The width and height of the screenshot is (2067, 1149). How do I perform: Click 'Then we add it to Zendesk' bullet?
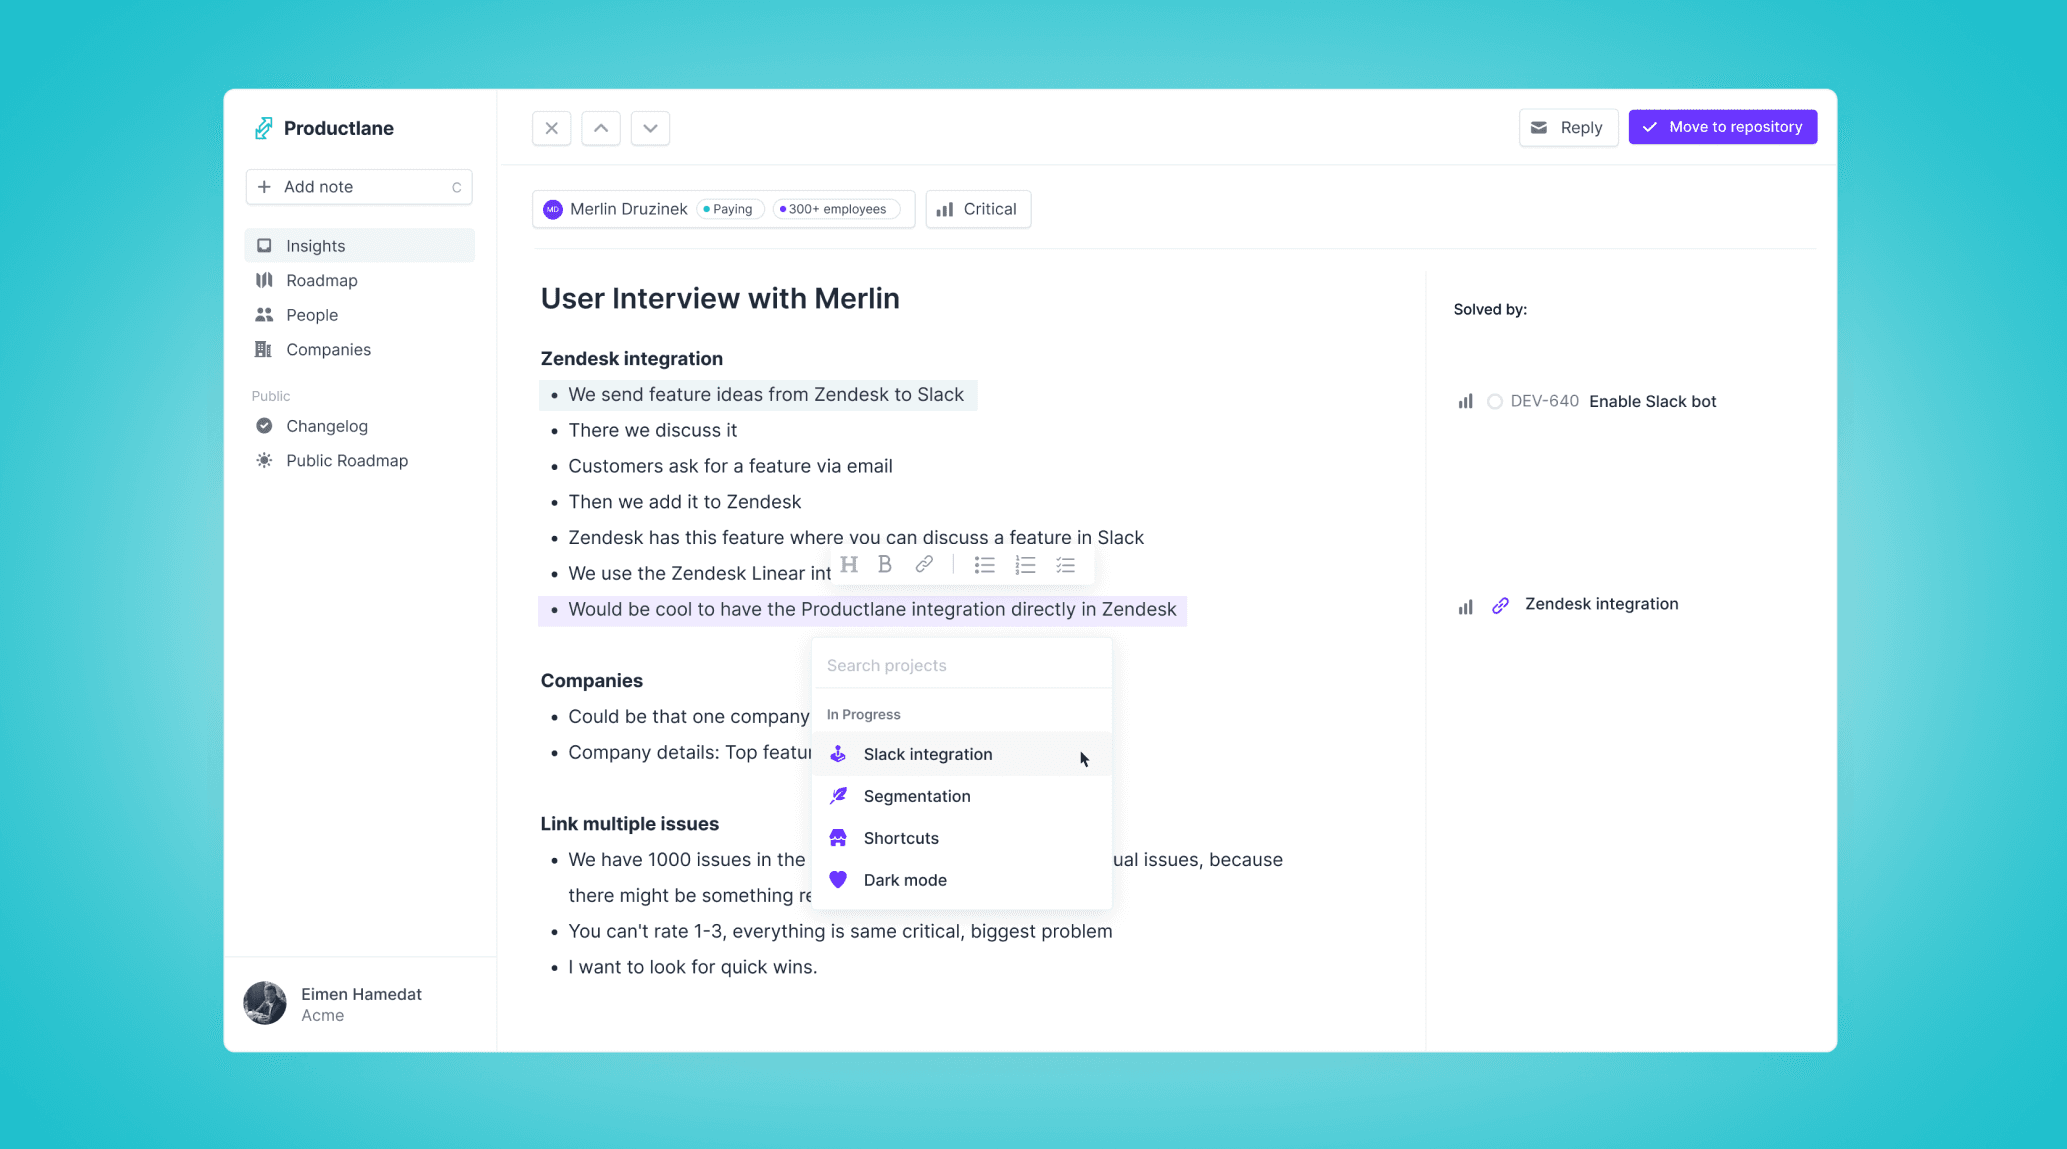pyautogui.click(x=684, y=502)
